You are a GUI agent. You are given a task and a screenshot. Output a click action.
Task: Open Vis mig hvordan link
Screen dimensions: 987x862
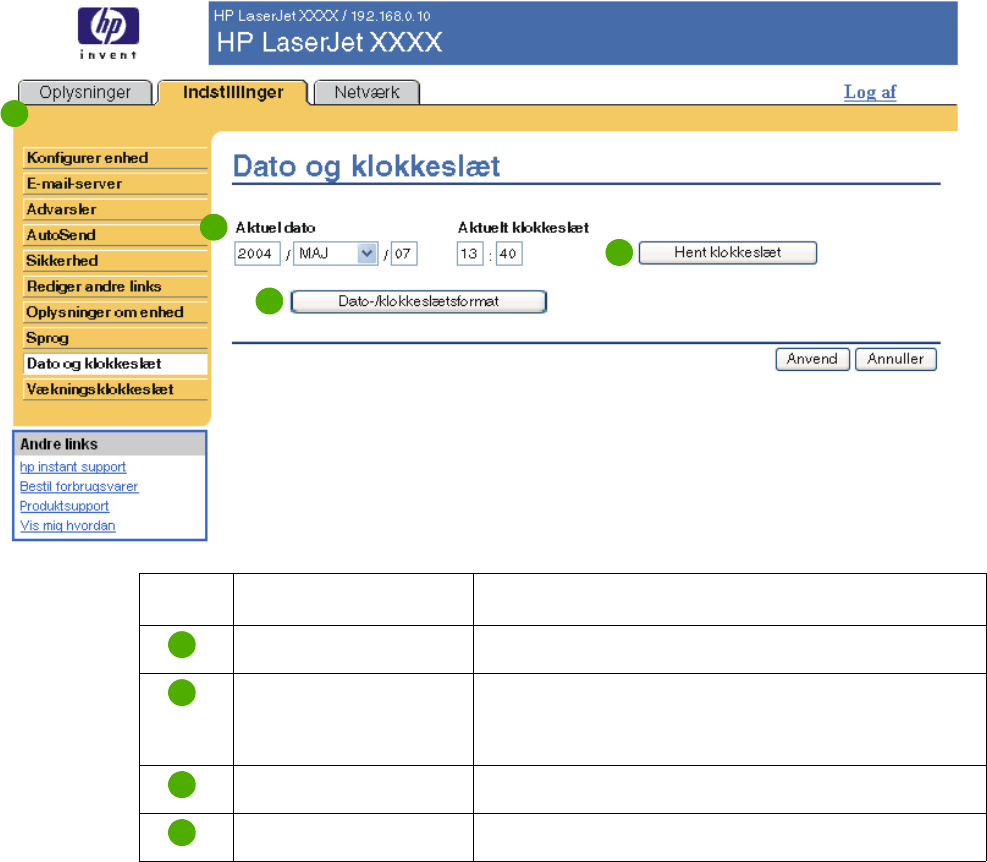[x=67, y=526]
